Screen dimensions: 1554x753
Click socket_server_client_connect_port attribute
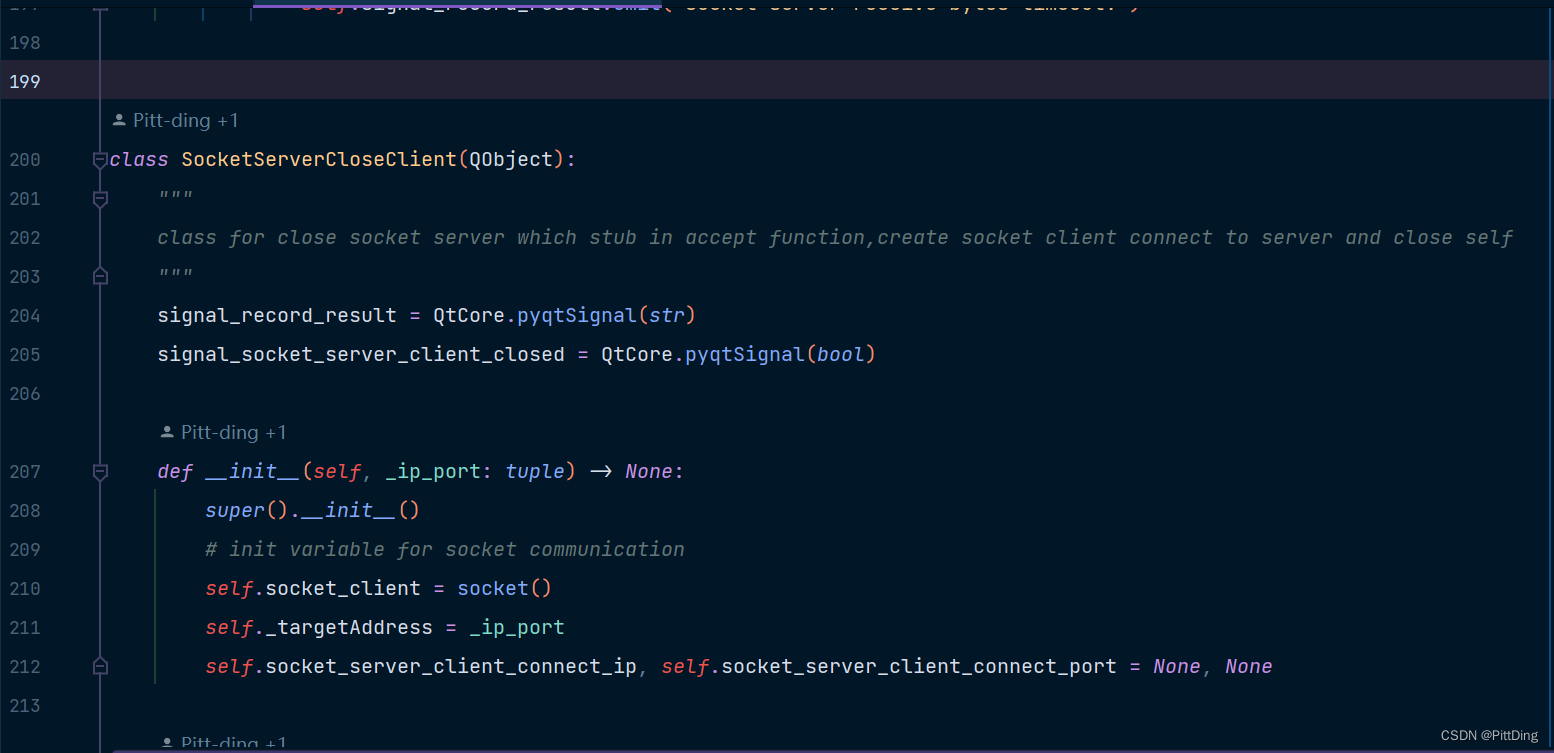coord(919,667)
